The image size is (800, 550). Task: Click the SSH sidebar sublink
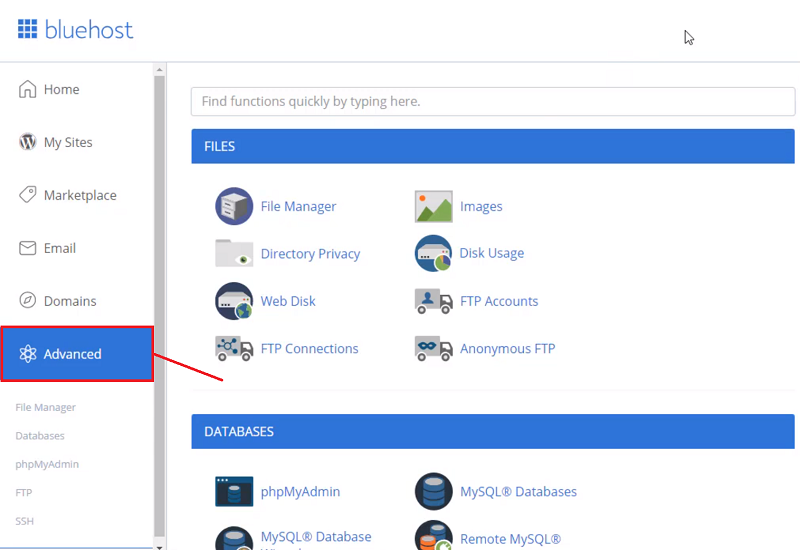24,521
